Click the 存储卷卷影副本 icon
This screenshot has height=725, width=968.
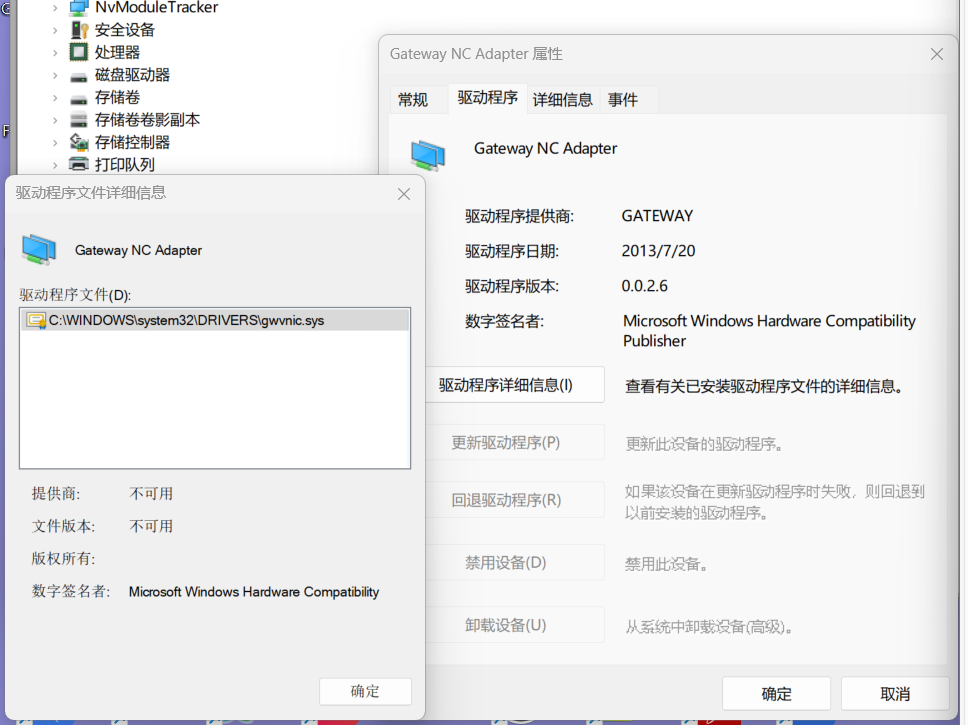(78, 120)
